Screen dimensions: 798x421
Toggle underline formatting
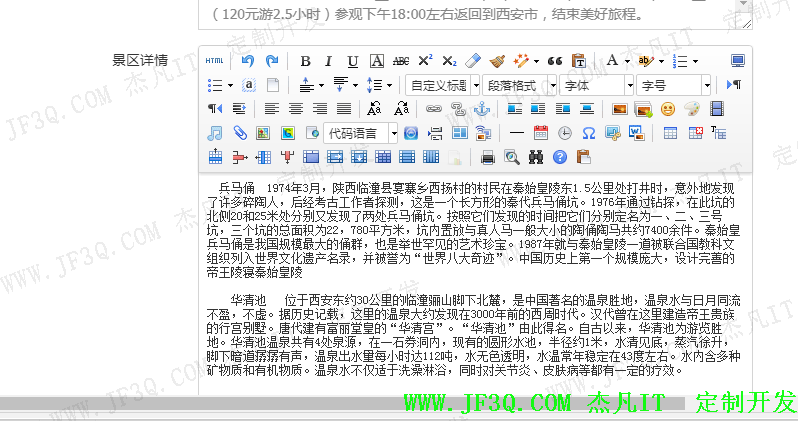point(353,61)
